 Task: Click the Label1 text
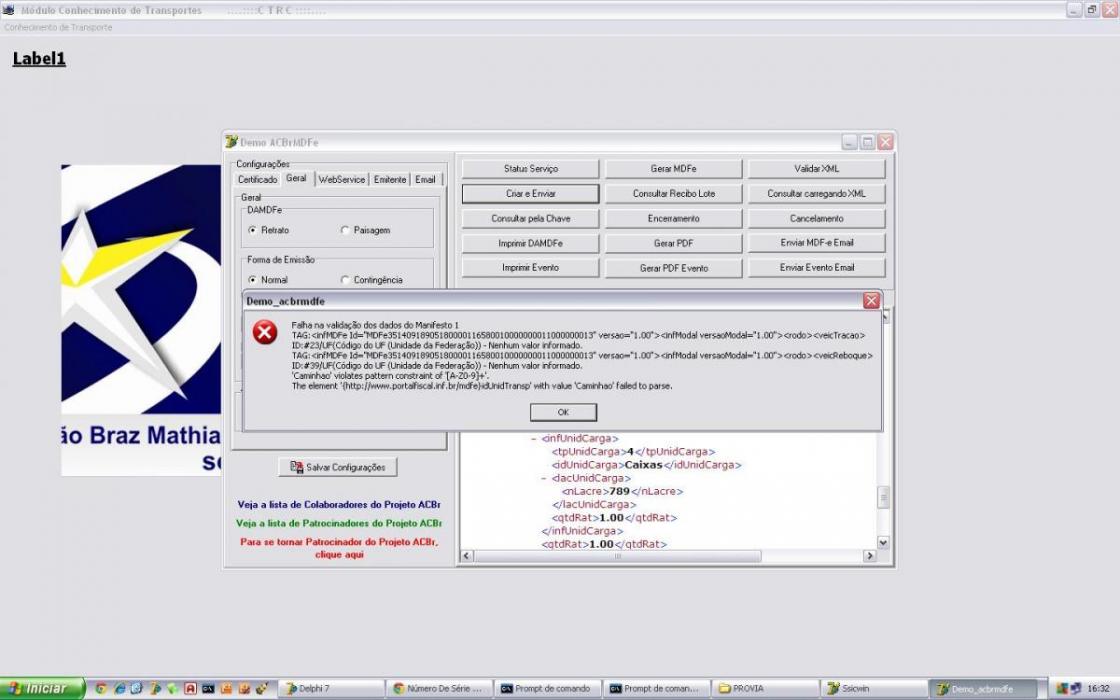(x=39, y=59)
